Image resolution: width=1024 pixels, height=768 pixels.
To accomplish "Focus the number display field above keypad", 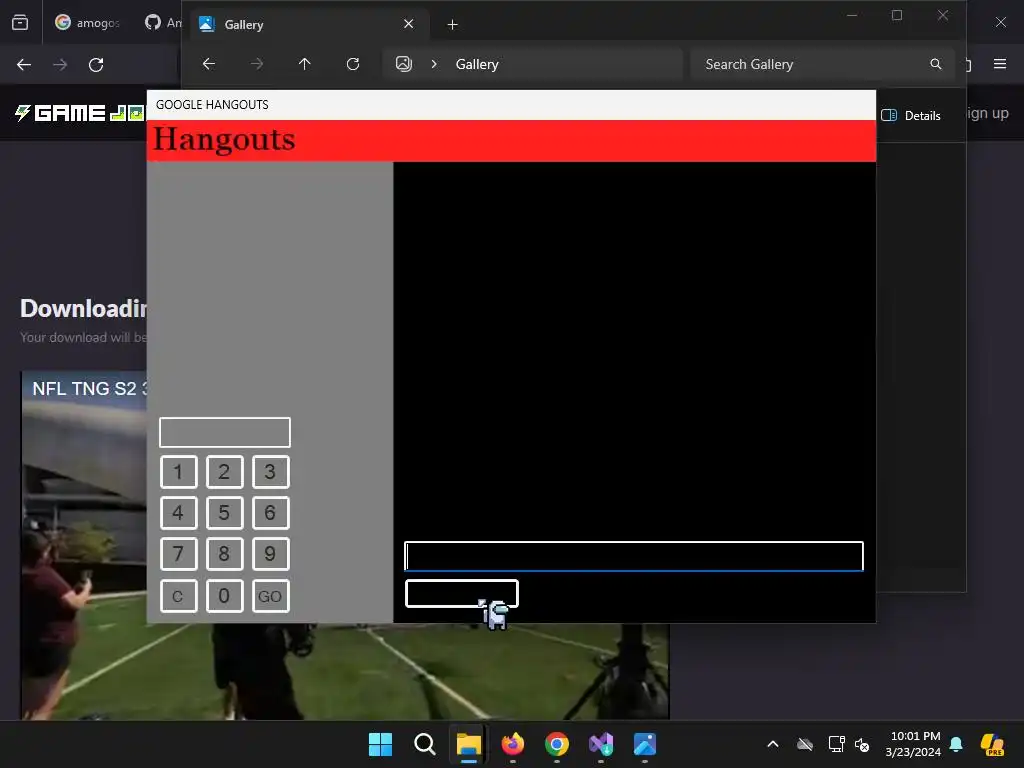I will click(x=225, y=432).
